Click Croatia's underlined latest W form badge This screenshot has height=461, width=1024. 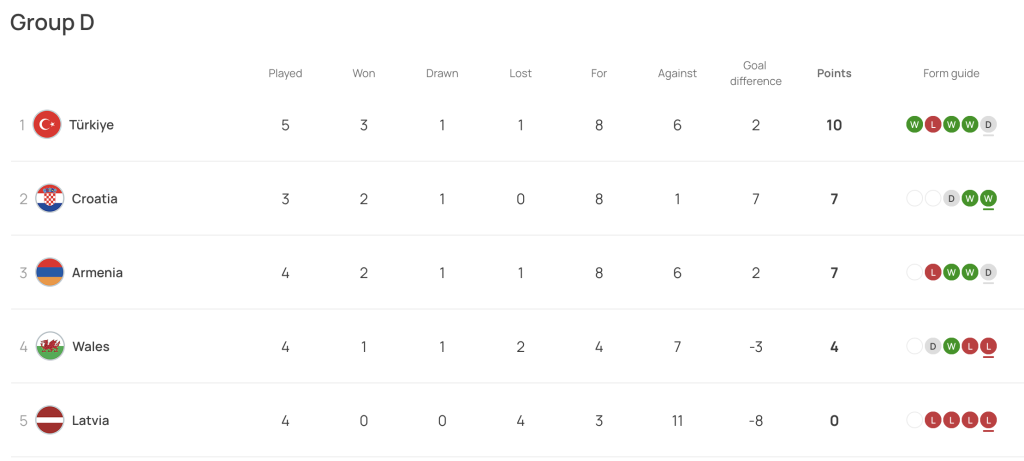pyautogui.click(x=989, y=198)
